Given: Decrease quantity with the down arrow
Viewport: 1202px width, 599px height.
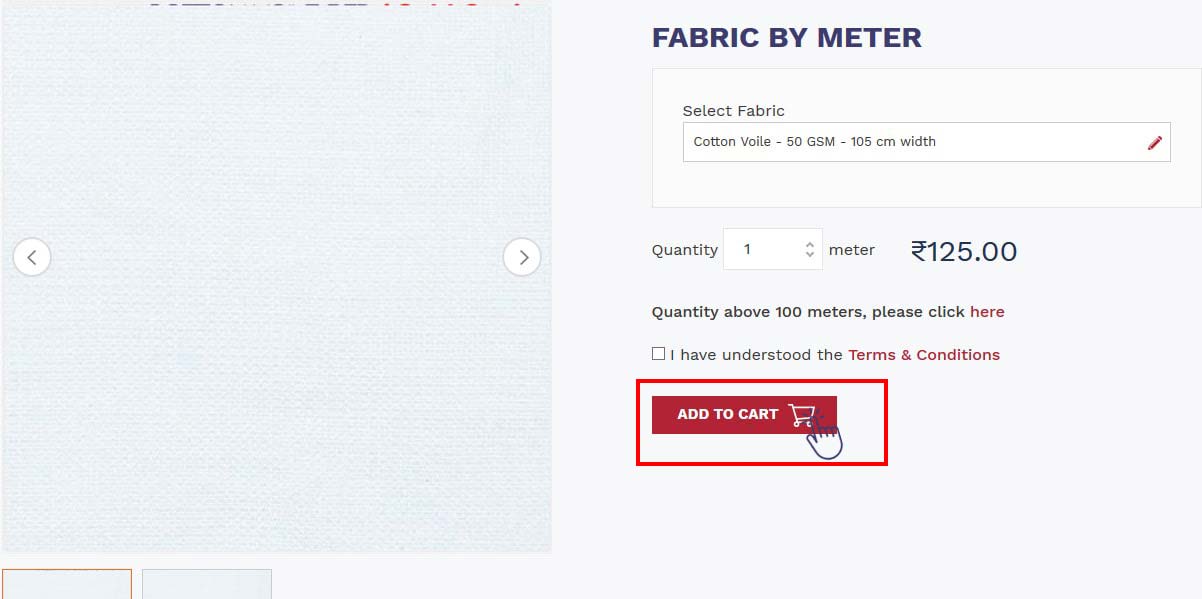Looking at the screenshot, I should point(810,256).
